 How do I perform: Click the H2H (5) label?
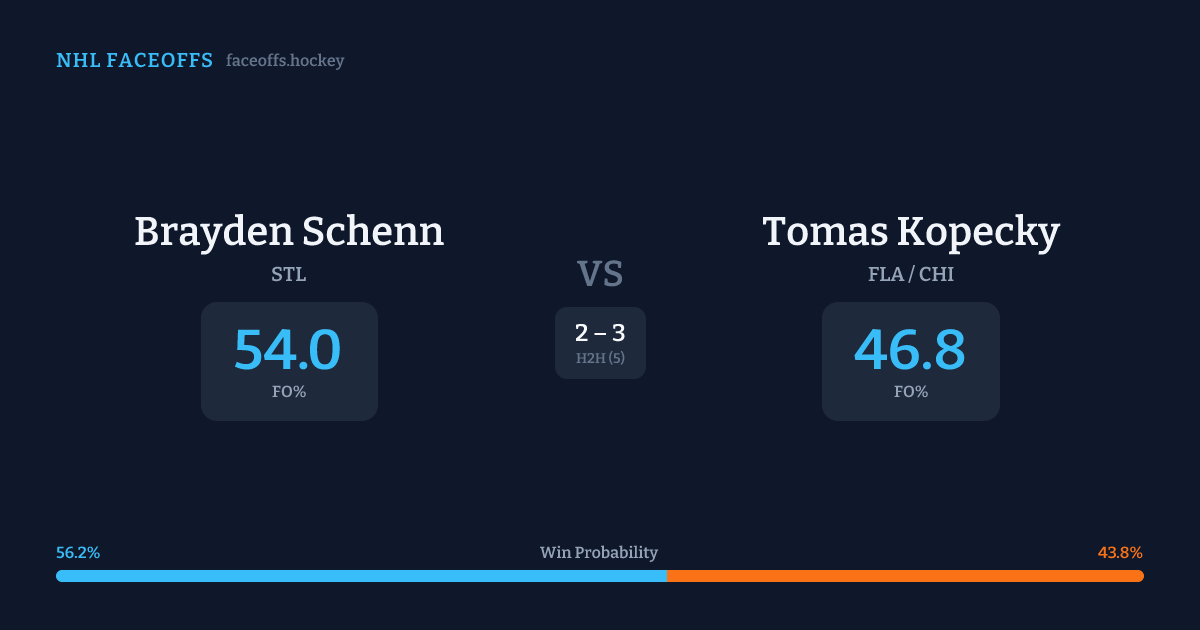(600, 358)
